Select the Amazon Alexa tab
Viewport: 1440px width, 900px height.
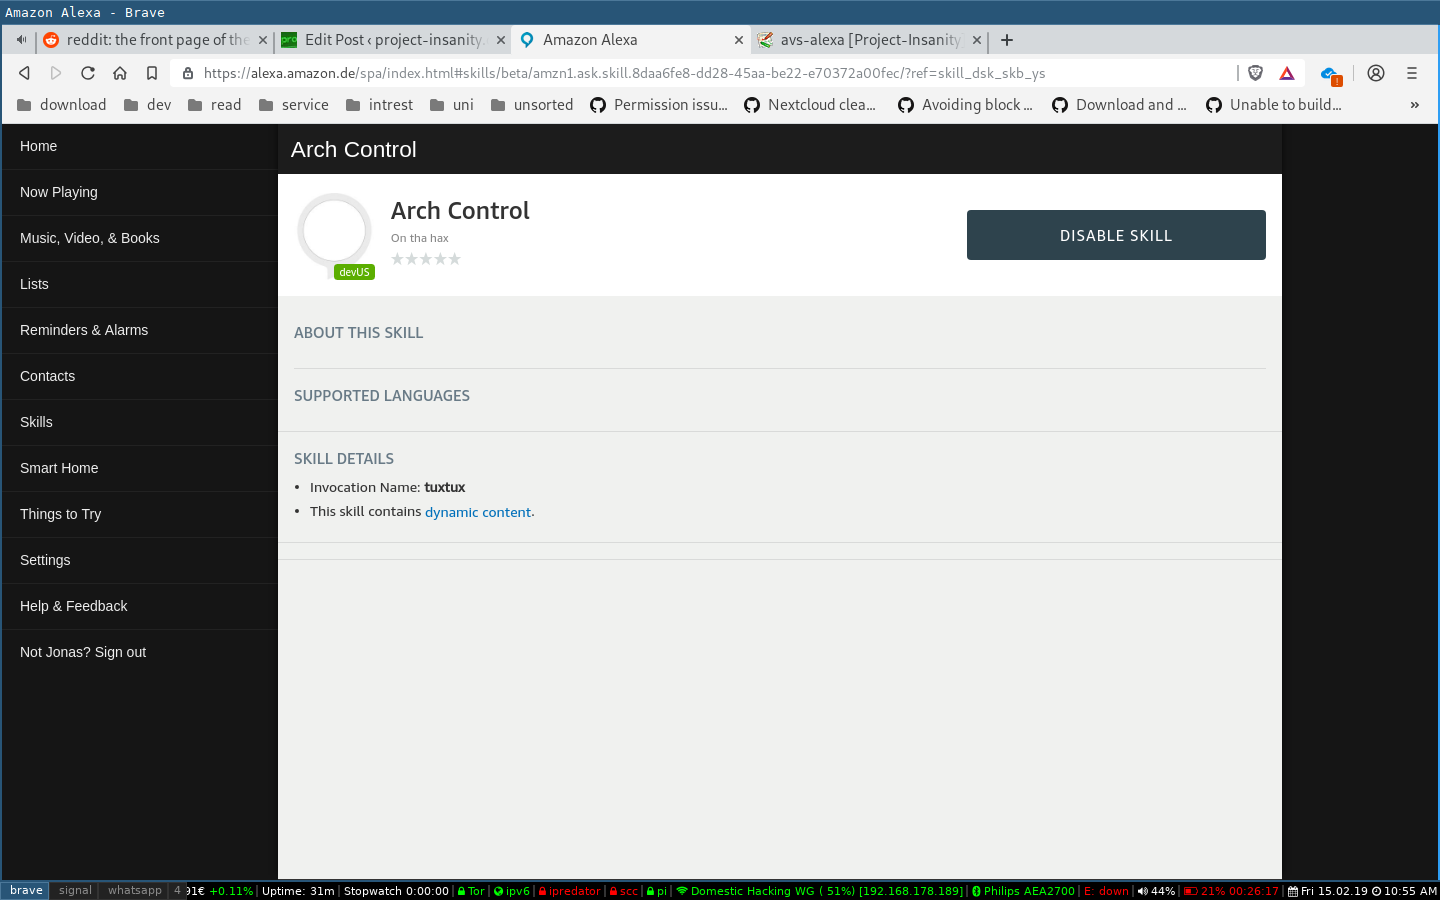click(630, 40)
